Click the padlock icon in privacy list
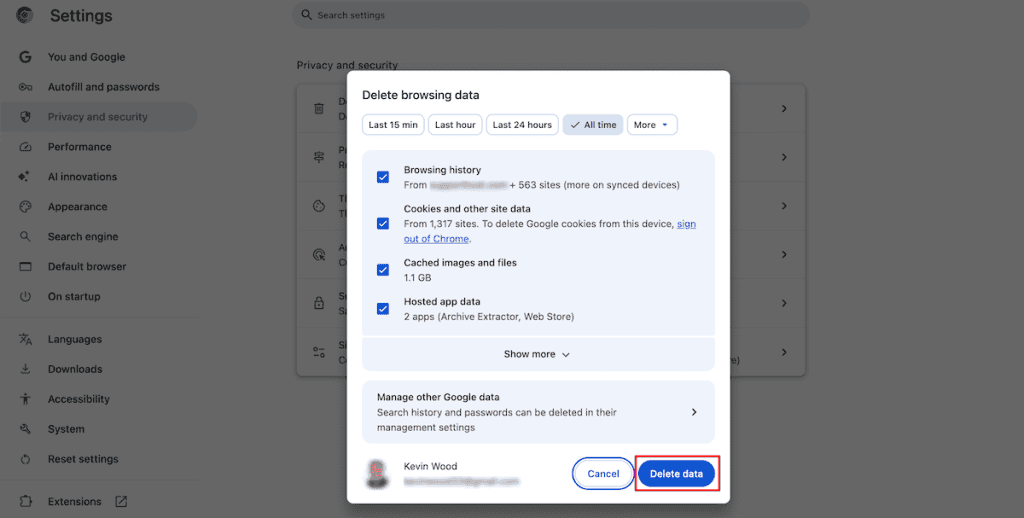1024x518 pixels. 319,303
